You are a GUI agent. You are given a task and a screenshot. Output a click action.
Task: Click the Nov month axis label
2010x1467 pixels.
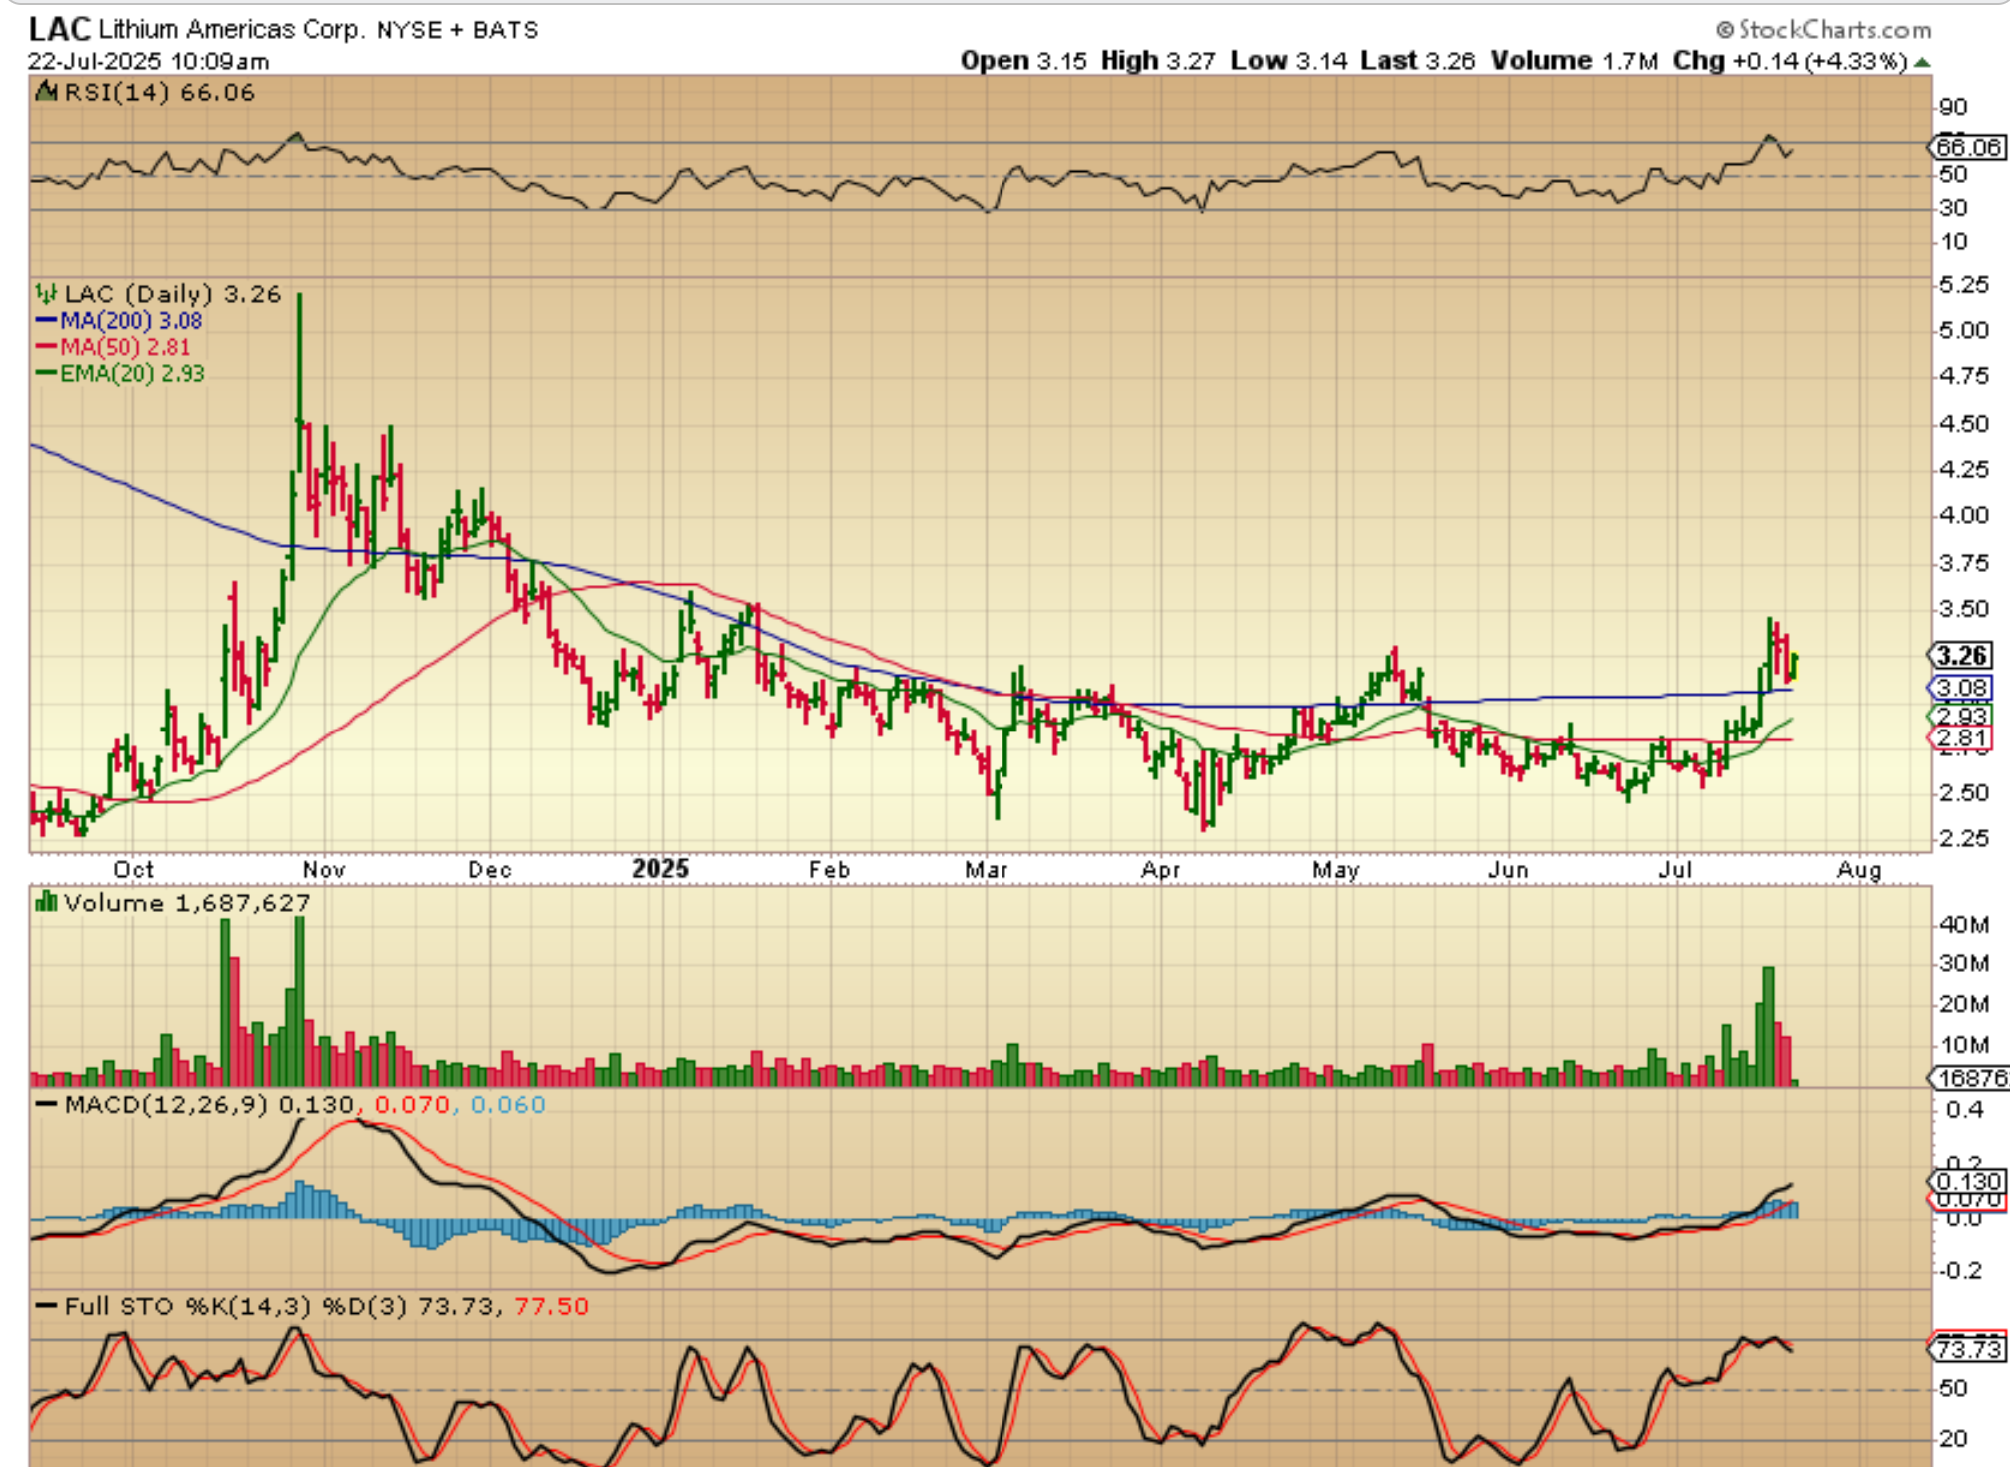[324, 870]
